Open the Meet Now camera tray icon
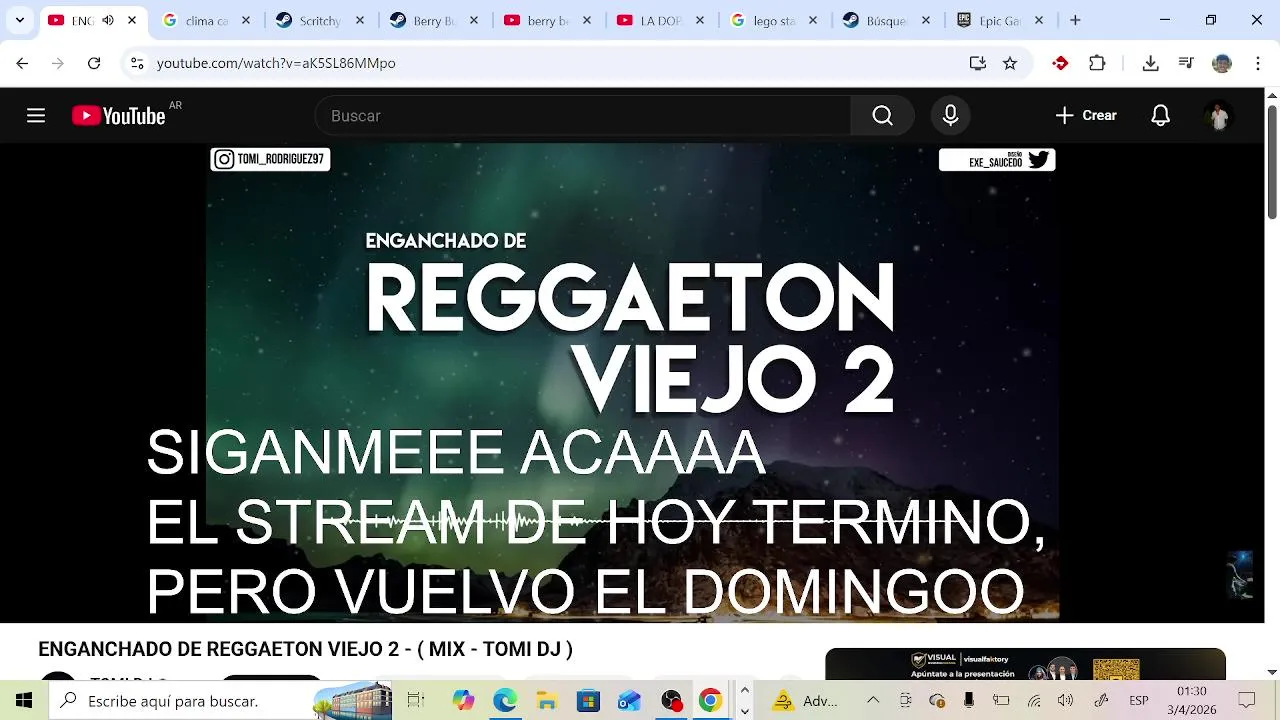The image size is (1280, 720). click(906, 701)
